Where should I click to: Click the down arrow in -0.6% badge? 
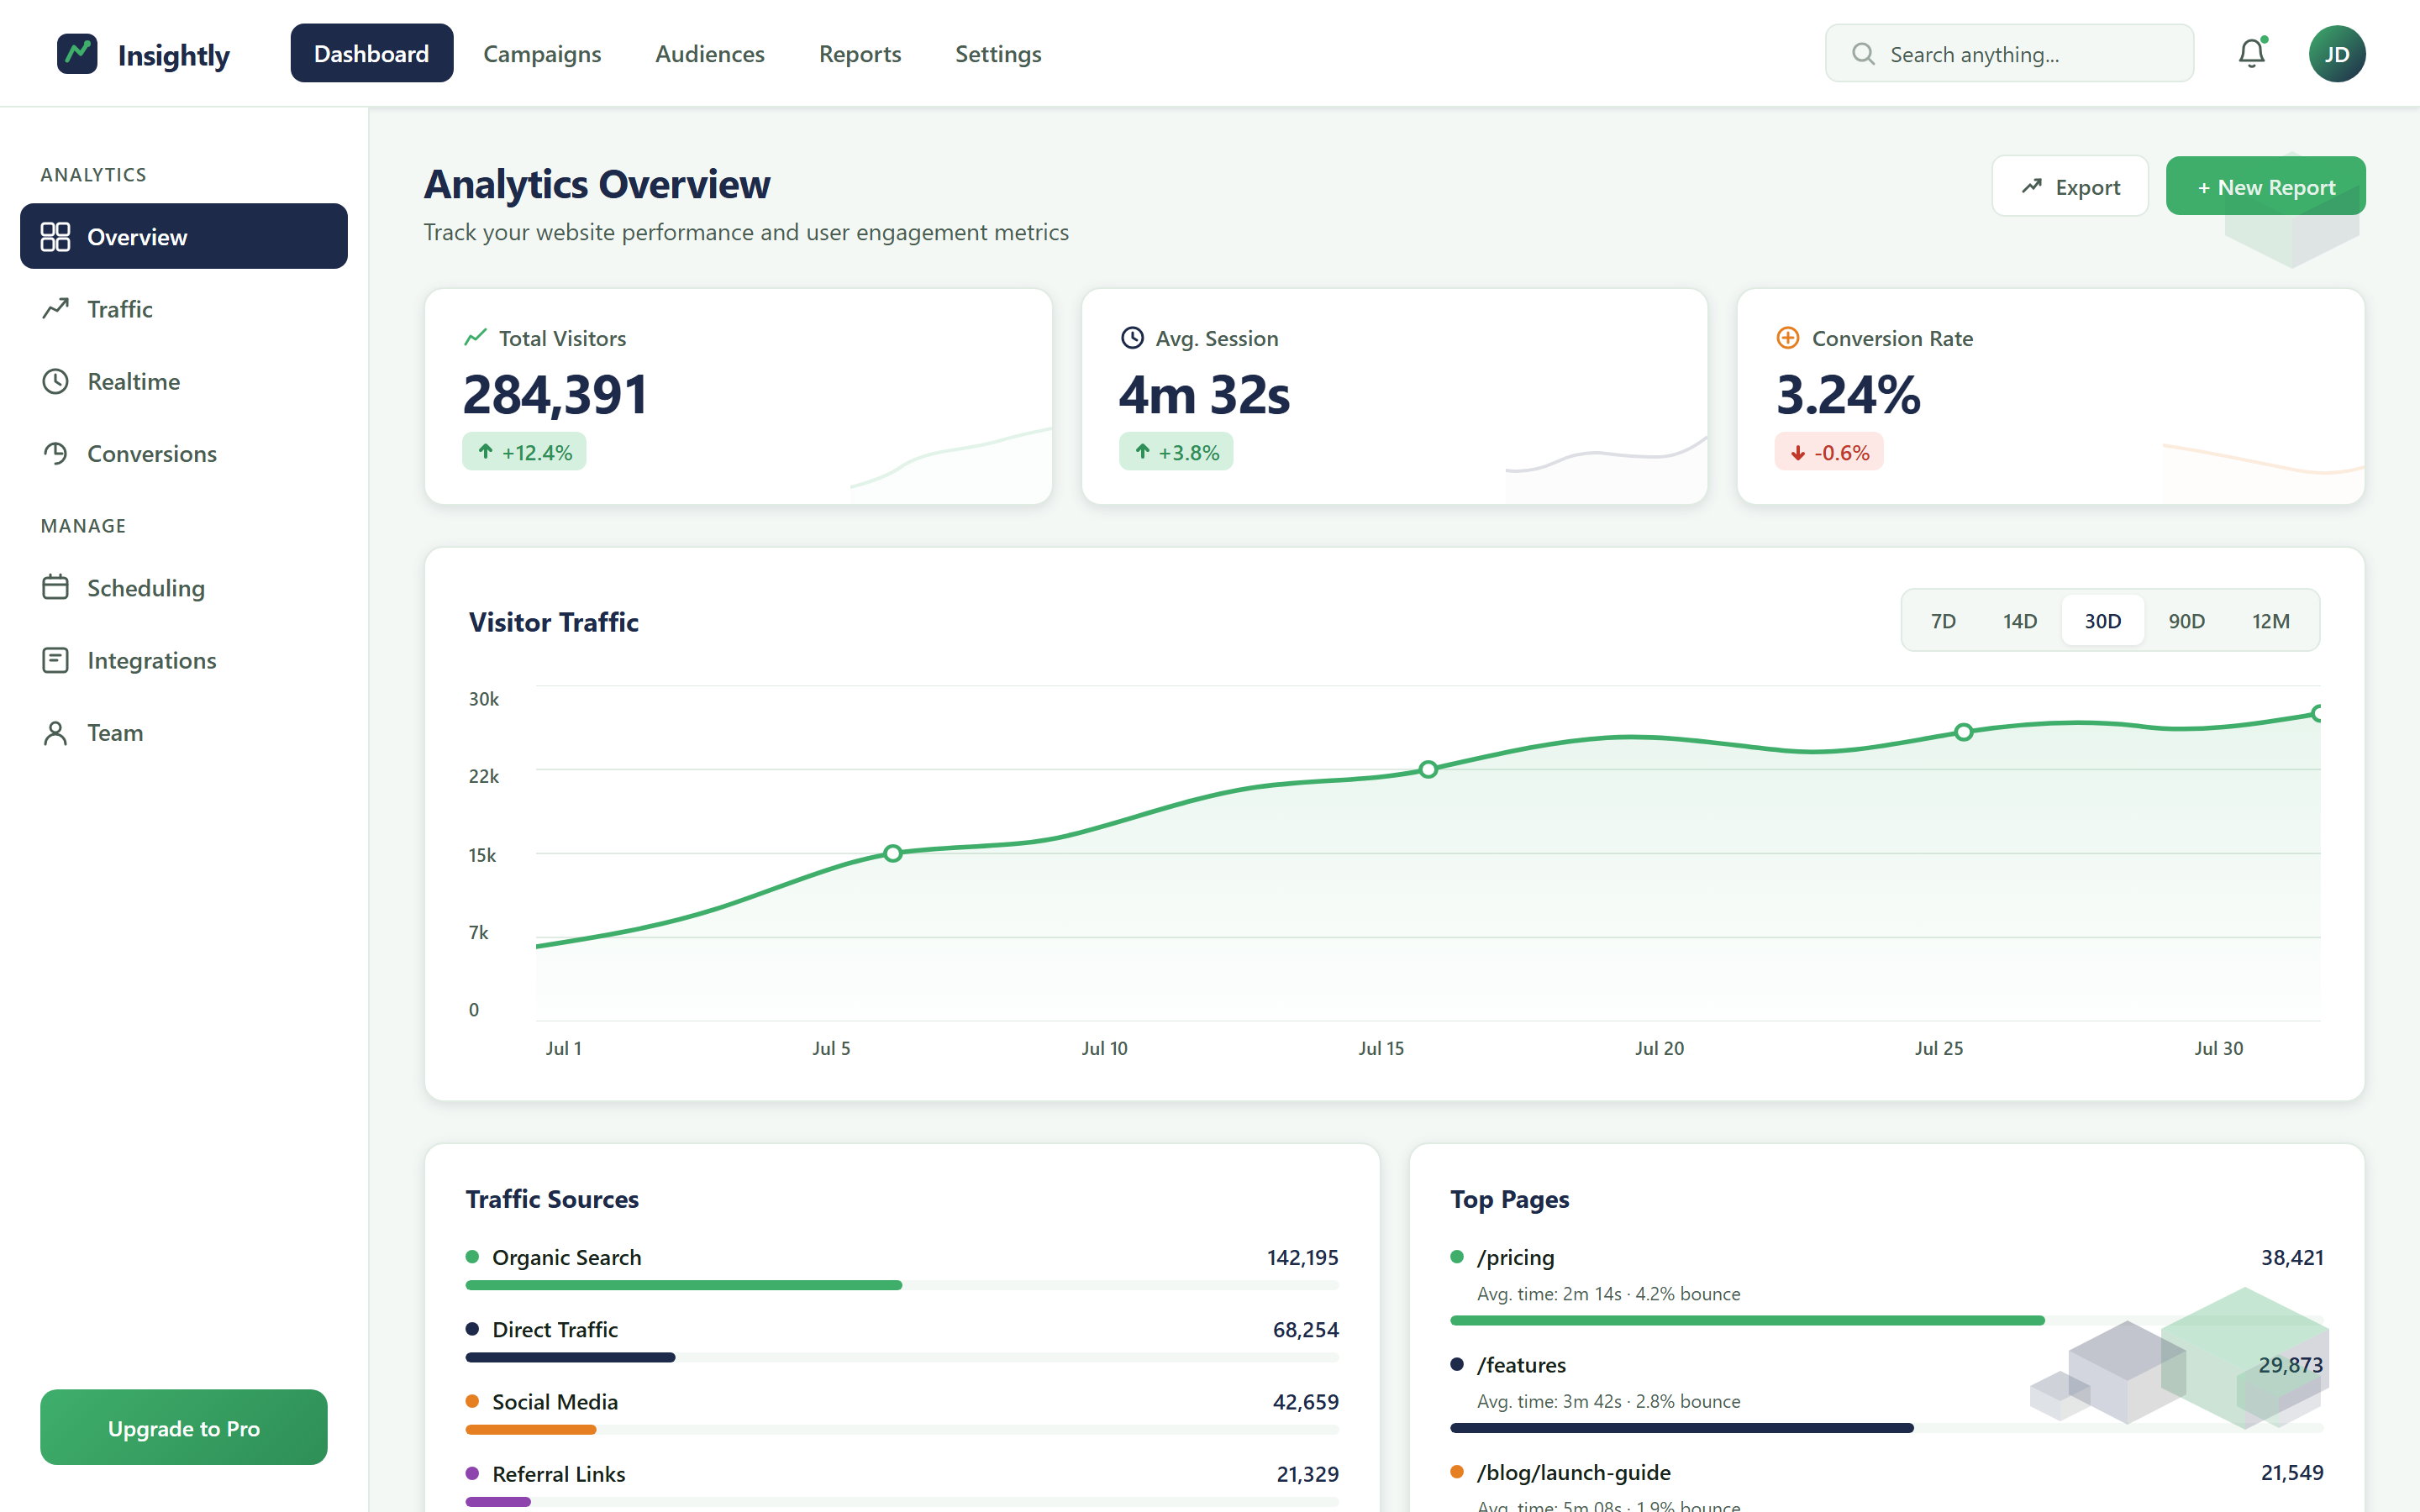point(1797,453)
